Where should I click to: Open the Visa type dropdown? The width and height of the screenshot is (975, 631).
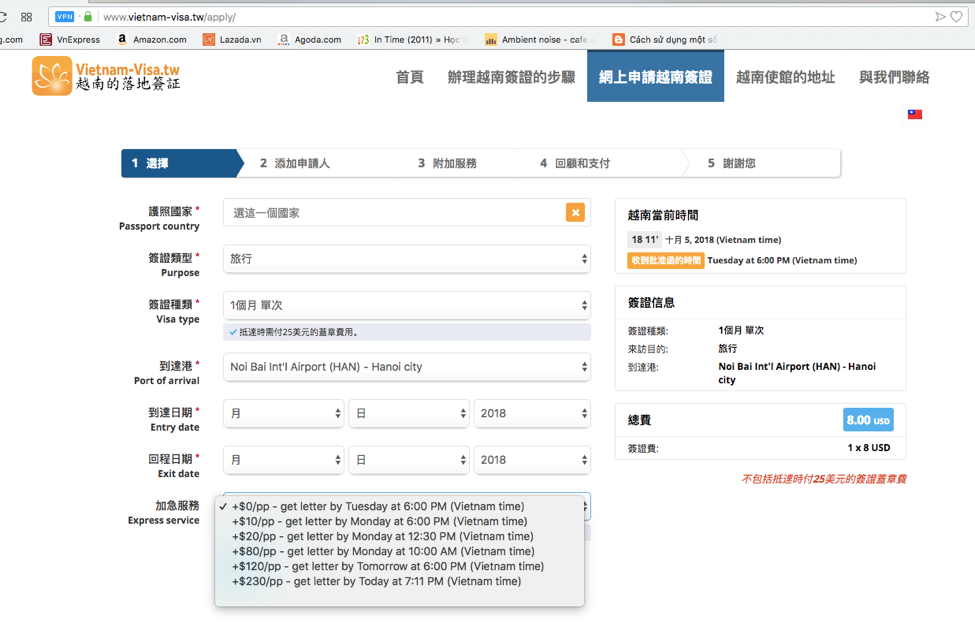(x=406, y=305)
